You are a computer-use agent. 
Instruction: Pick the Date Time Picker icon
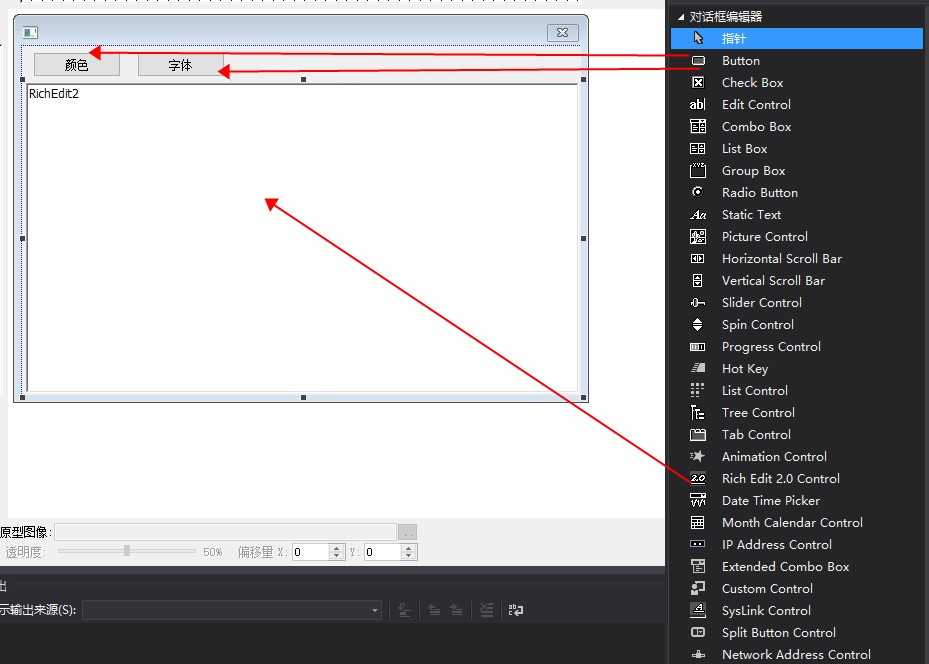click(698, 501)
